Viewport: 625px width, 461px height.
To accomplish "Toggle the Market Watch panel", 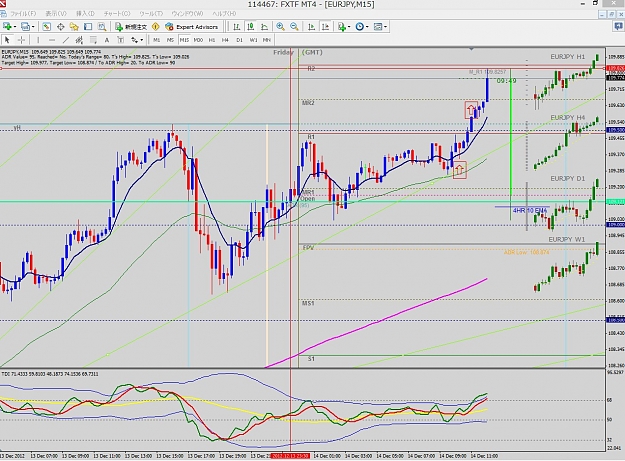I will click(47, 27).
